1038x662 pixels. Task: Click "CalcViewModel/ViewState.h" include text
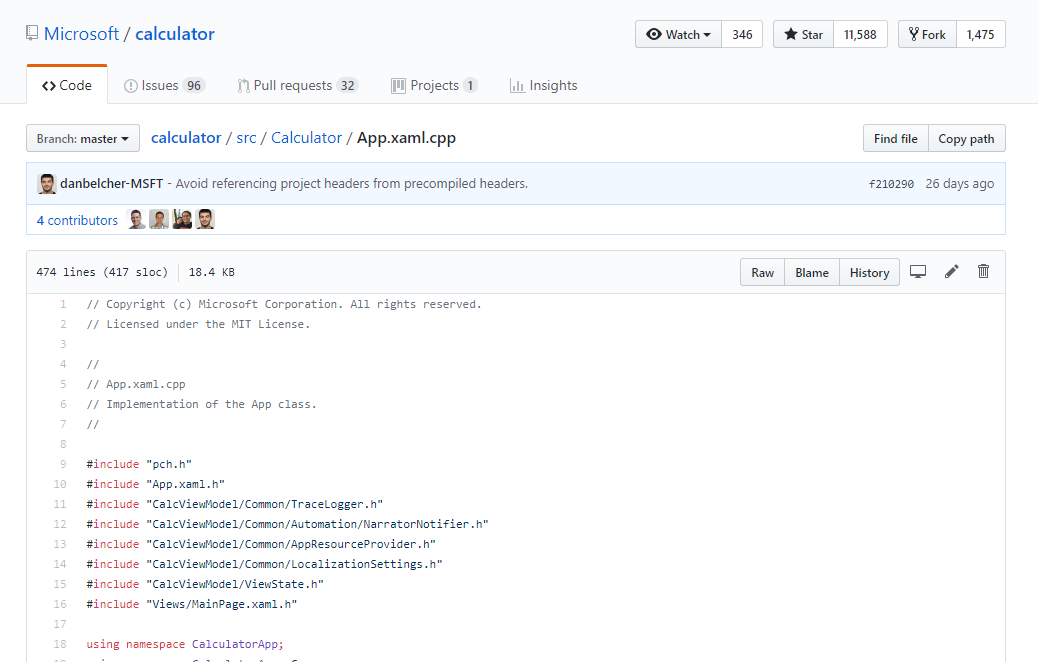(234, 584)
